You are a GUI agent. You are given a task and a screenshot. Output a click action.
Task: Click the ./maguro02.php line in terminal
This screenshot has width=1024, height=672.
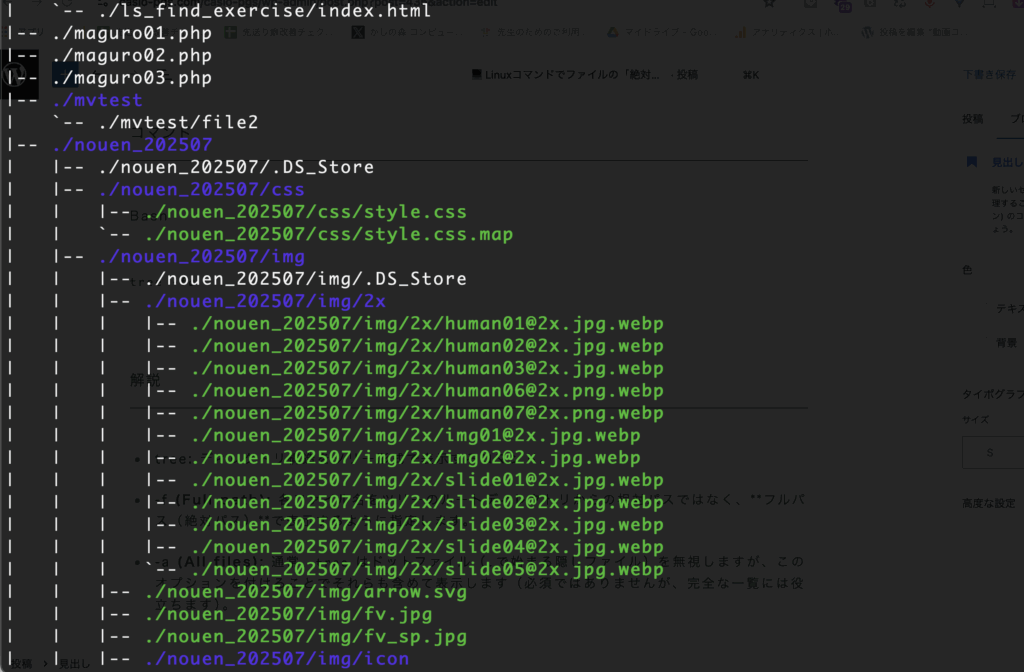click(x=131, y=56)
